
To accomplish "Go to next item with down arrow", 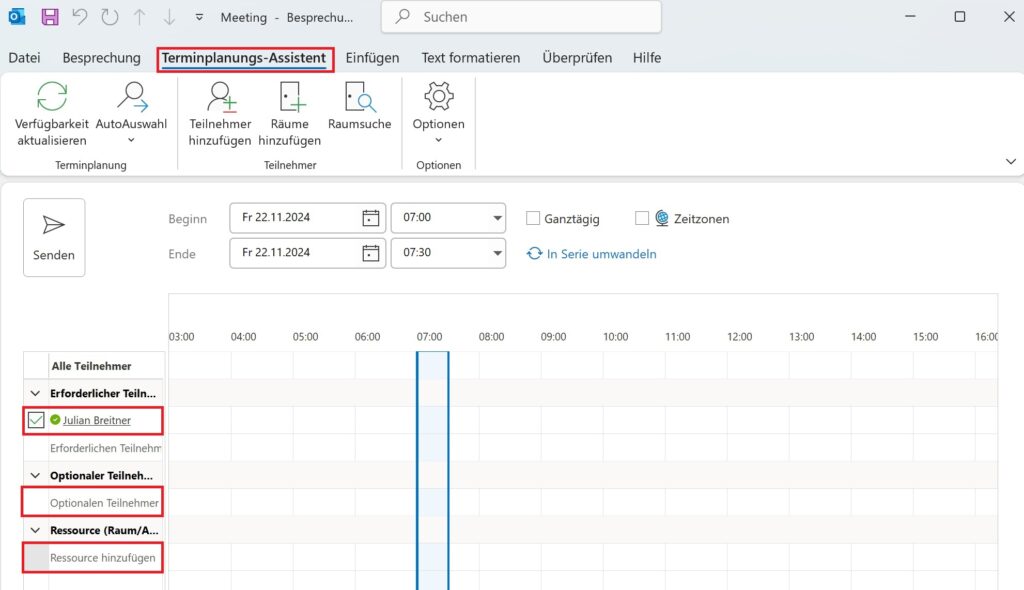I will pos(169,17).
